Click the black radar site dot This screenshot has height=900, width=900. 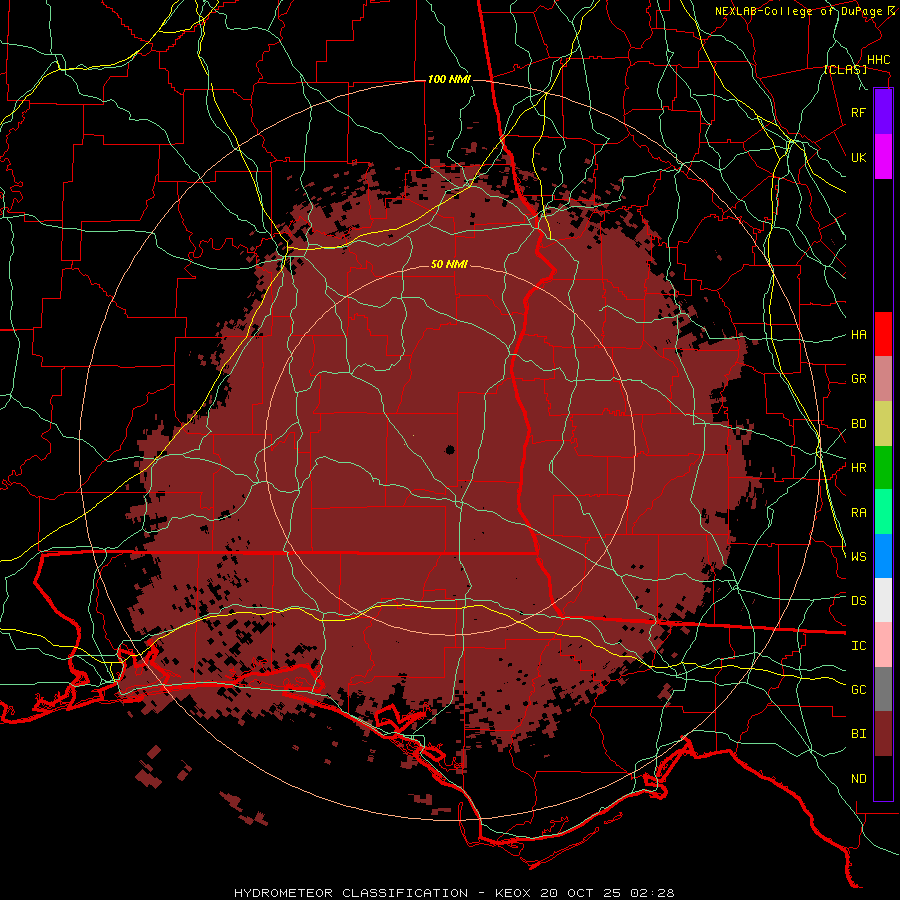pyautogui.click(x=450, y=449)
